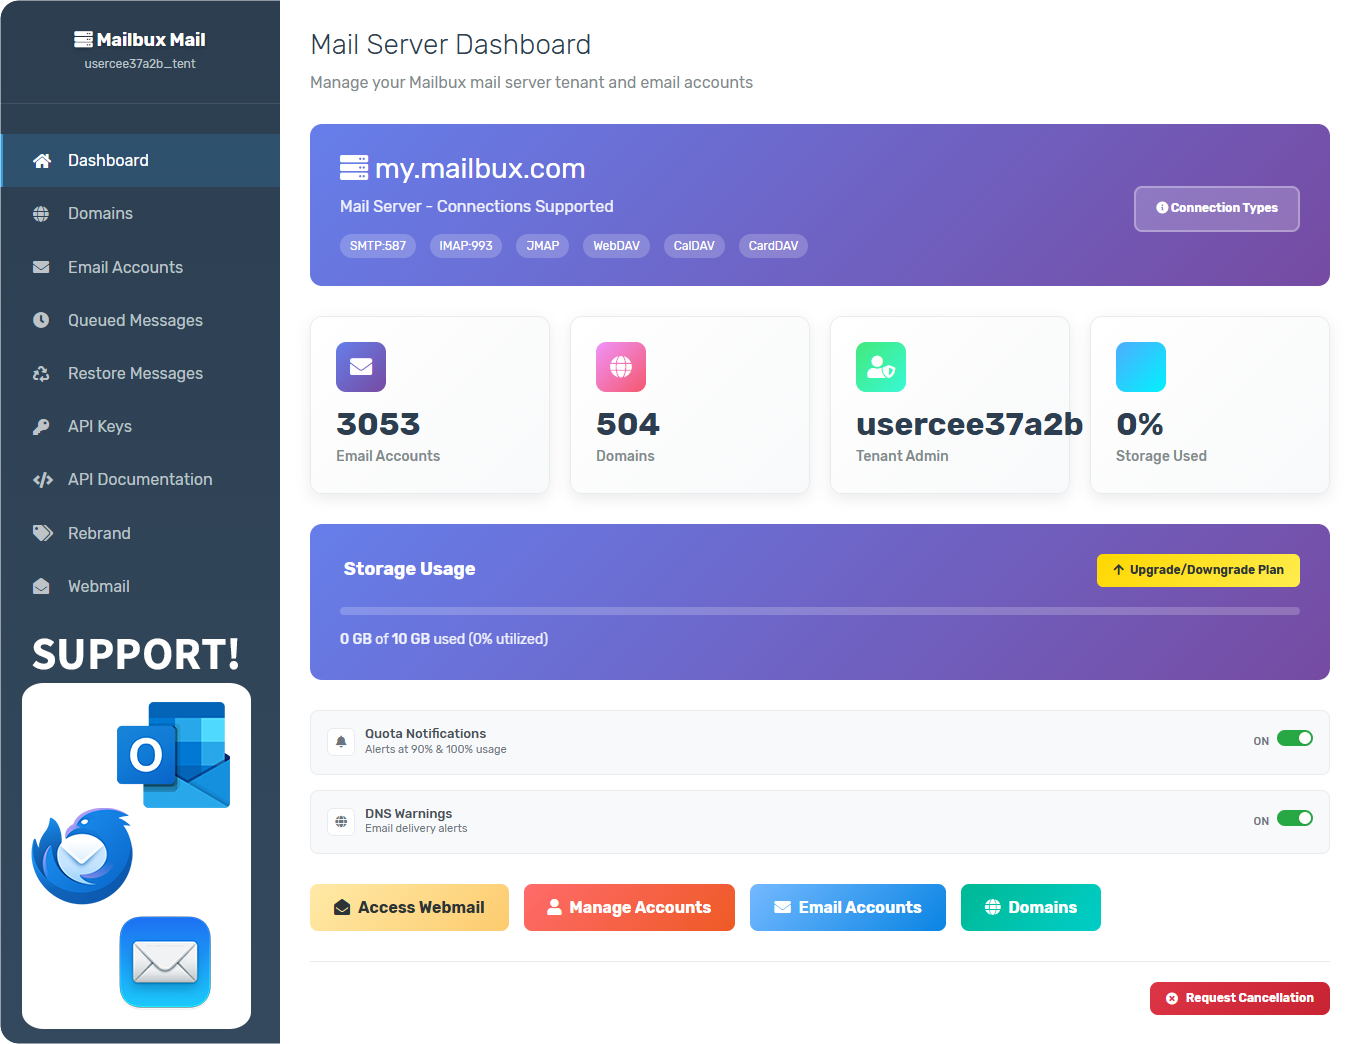Screen dimensions: 1360x1044
Task: Click the blue Apple Mail envelope logo
Action: (165, 962)
